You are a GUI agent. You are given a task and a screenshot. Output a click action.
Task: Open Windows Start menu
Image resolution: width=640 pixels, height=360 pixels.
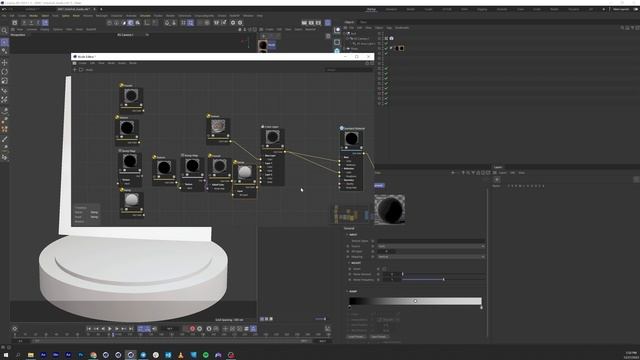pyautogui.click(x=6, y=355)
